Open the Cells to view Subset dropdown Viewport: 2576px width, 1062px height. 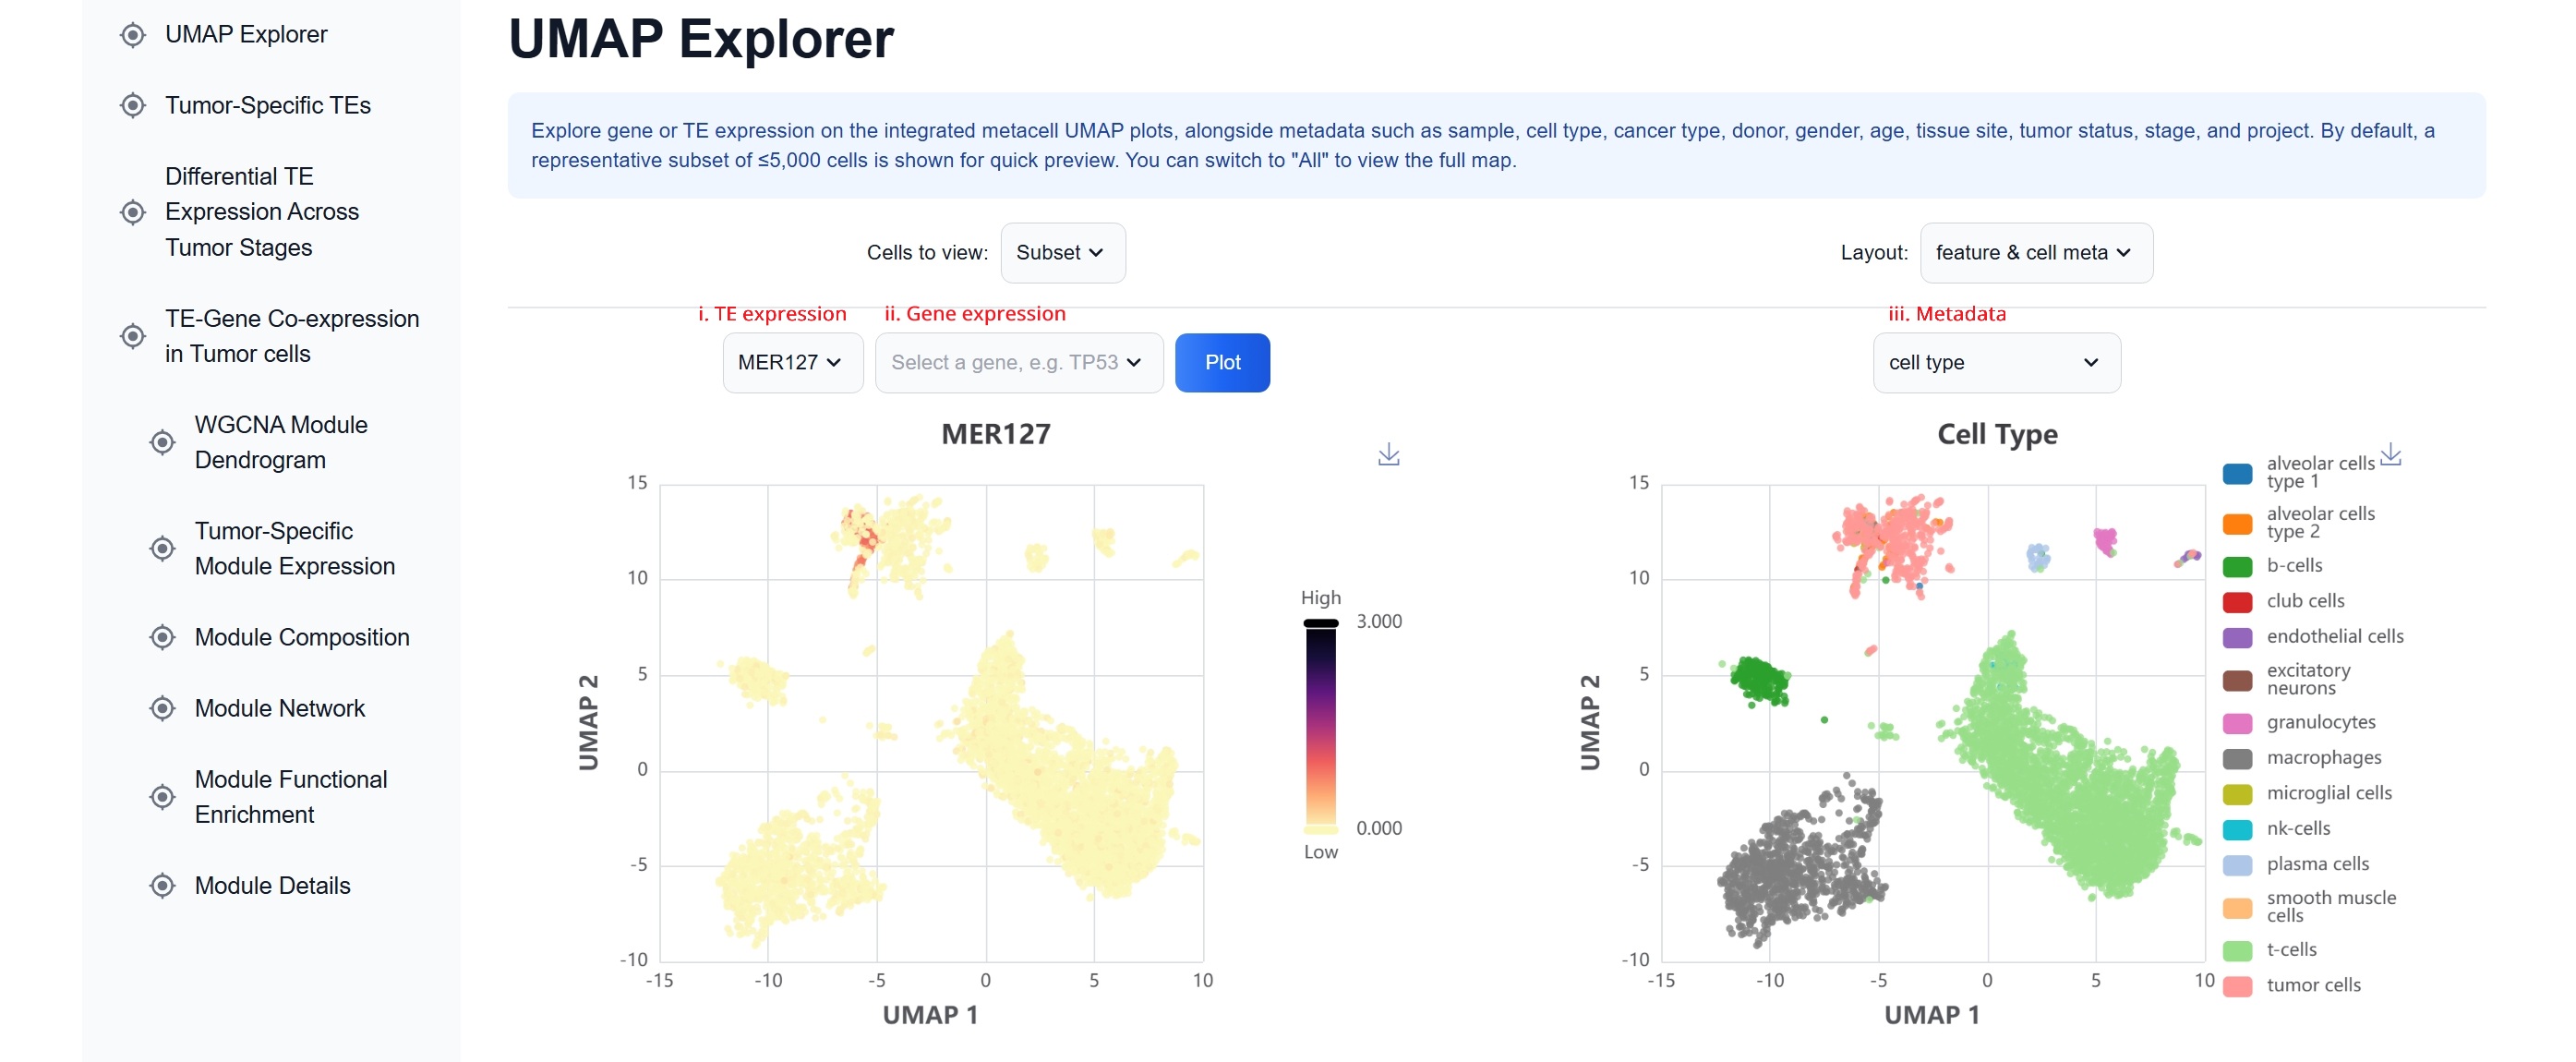[1062, 252]
